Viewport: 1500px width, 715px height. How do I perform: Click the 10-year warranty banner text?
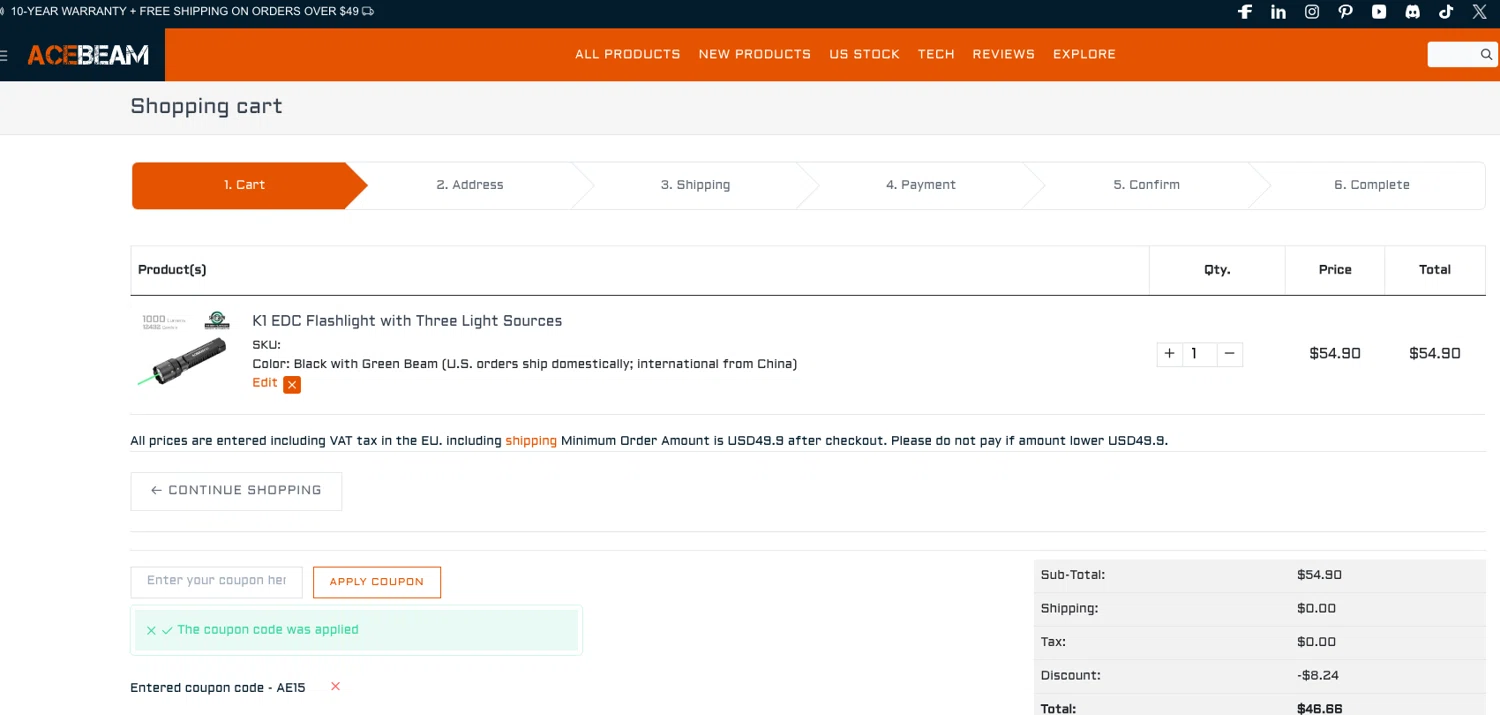(192, 12)
